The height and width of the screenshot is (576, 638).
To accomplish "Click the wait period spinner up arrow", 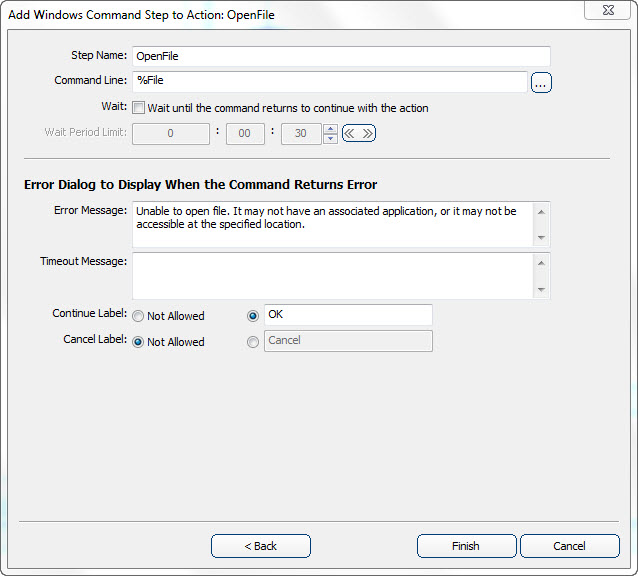I will 331,128.
